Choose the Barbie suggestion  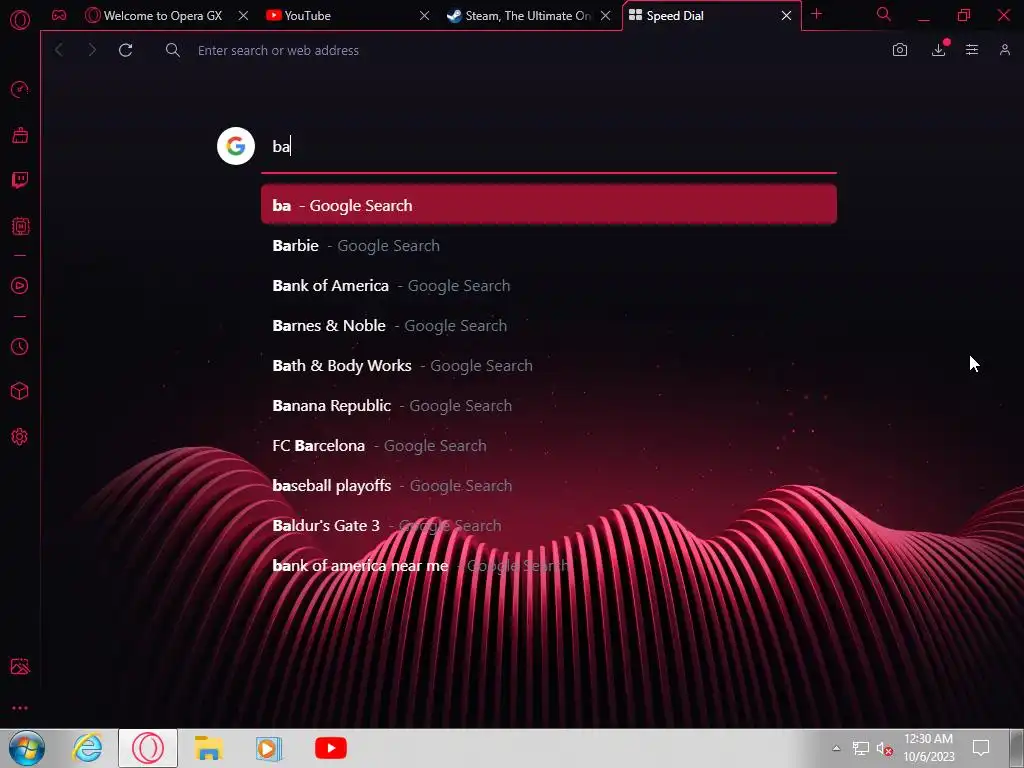point(549,246)
